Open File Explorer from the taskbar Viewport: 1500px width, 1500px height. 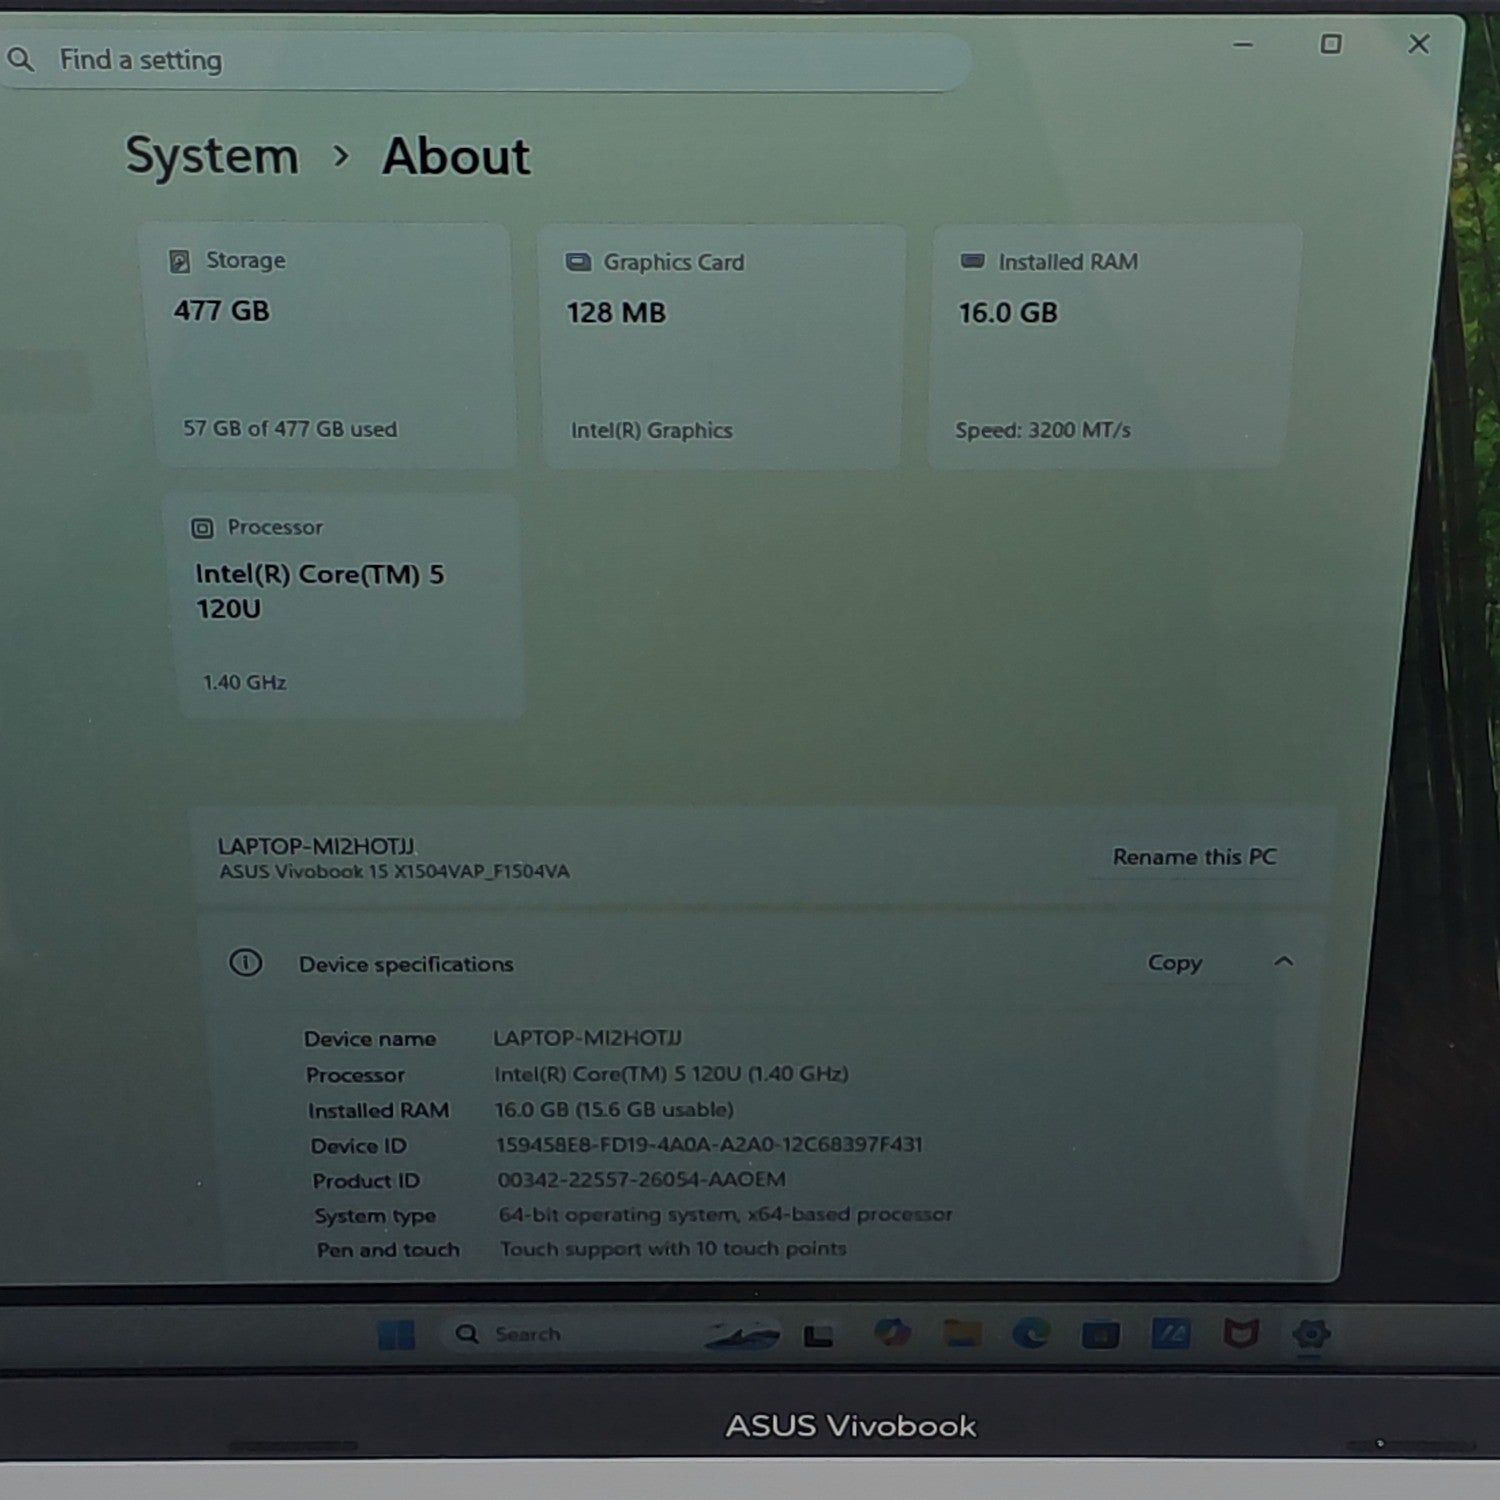click(962, 1334)
